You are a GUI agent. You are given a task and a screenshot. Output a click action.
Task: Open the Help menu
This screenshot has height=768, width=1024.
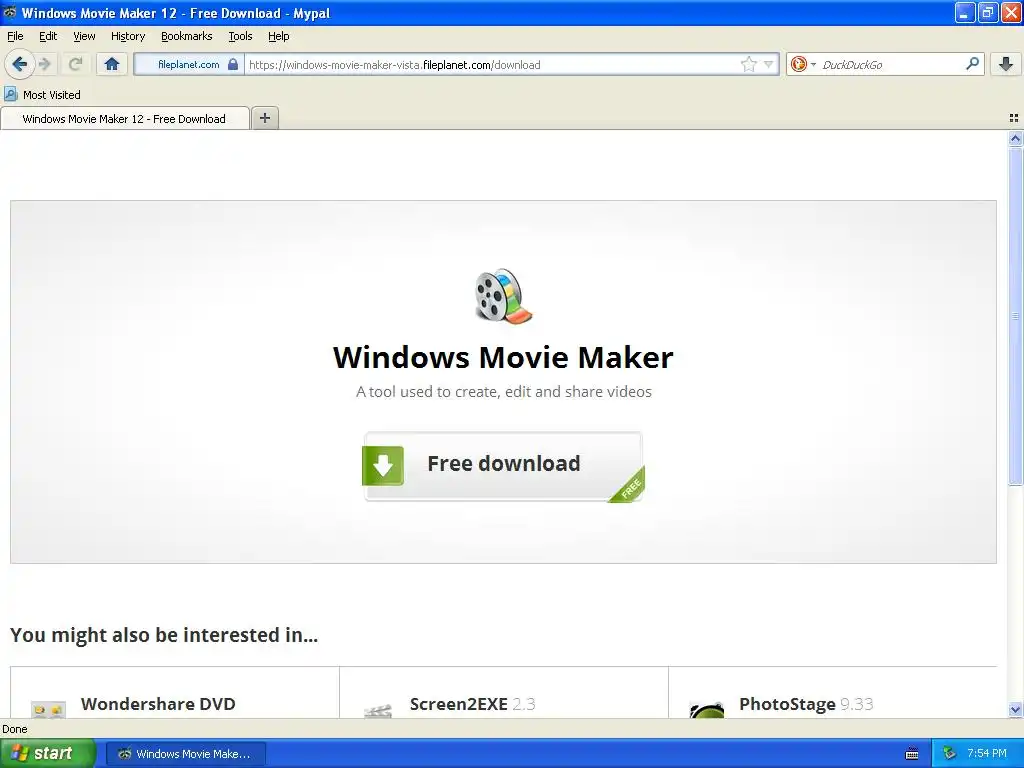click(279, 36)
